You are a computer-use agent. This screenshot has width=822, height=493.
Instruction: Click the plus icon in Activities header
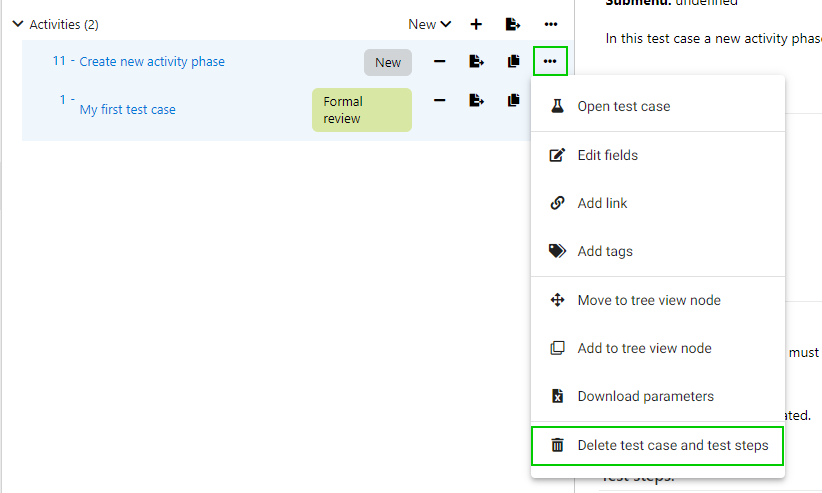[476, 24]
